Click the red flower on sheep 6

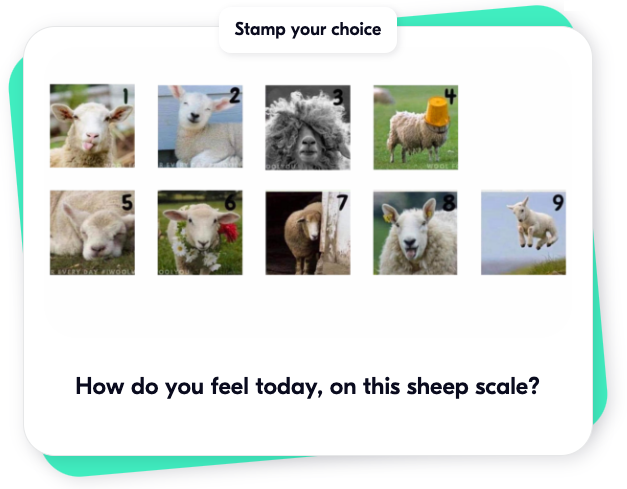(229, 232)
